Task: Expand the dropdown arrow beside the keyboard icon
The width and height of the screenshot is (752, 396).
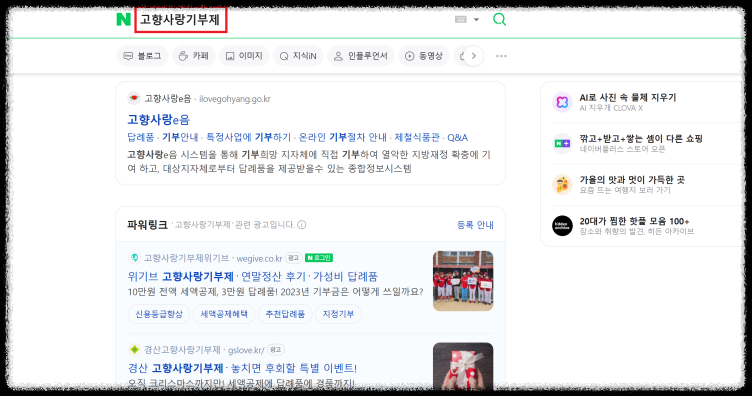Action: tap(476, 20)
